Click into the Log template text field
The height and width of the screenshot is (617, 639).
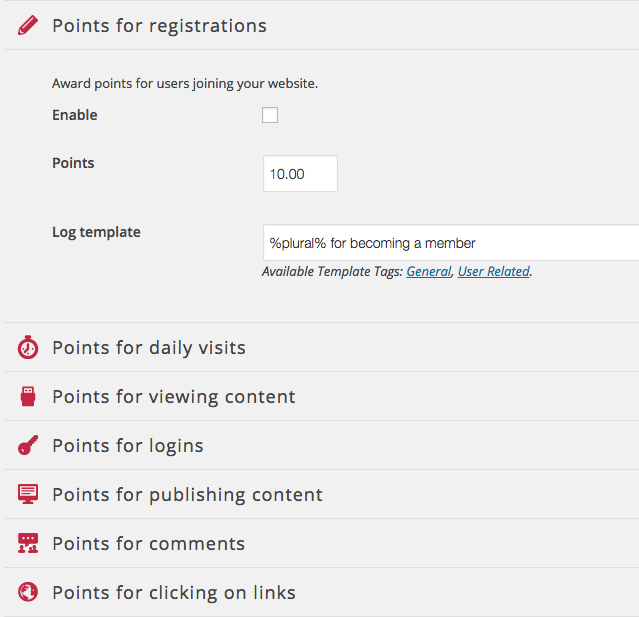451,242
